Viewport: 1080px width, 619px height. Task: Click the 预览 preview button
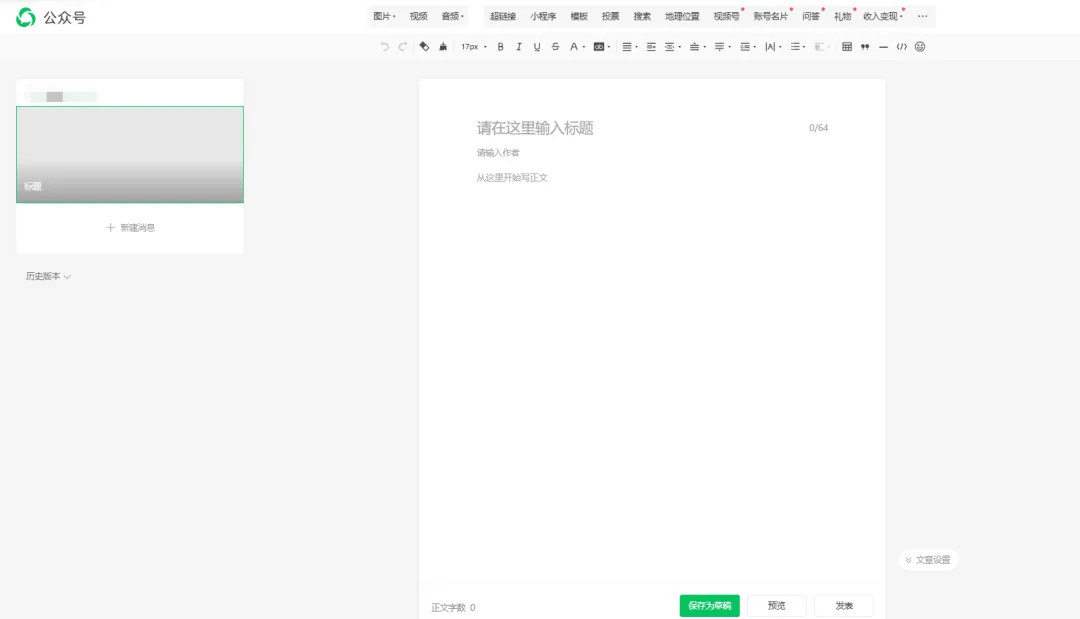[777, 605]
